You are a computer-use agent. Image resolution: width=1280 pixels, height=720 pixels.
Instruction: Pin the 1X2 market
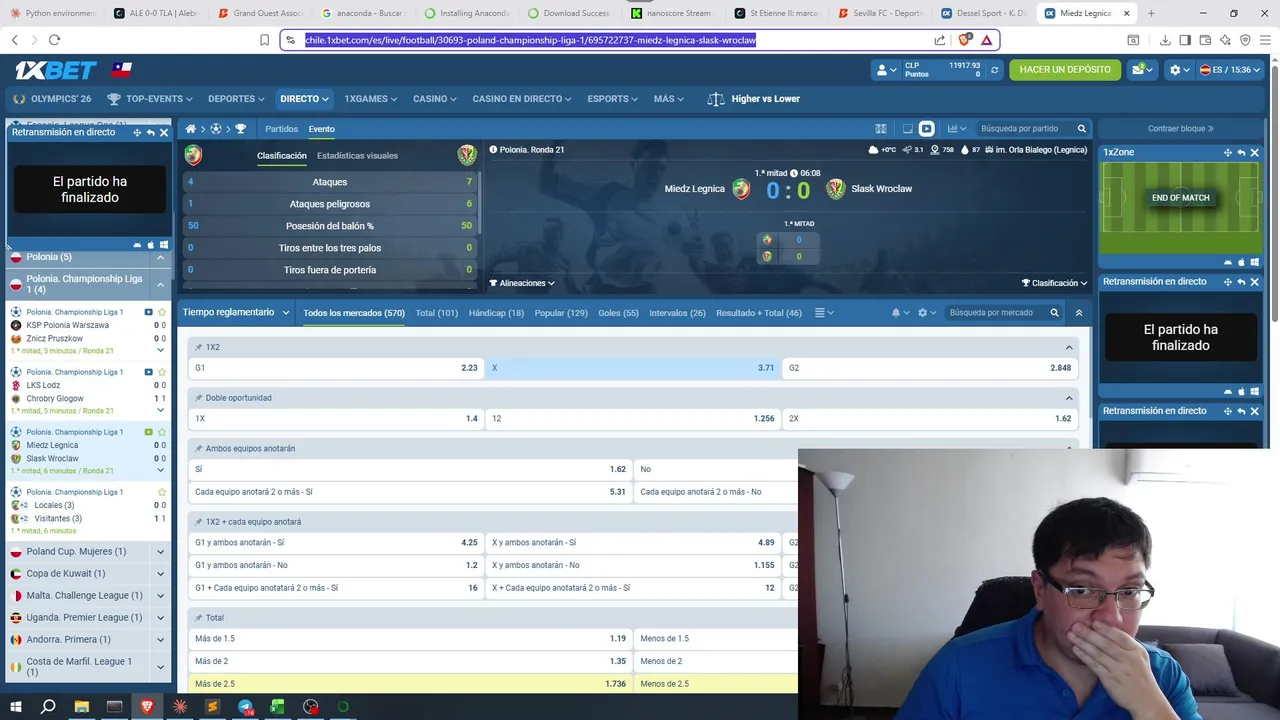(198, 347)
